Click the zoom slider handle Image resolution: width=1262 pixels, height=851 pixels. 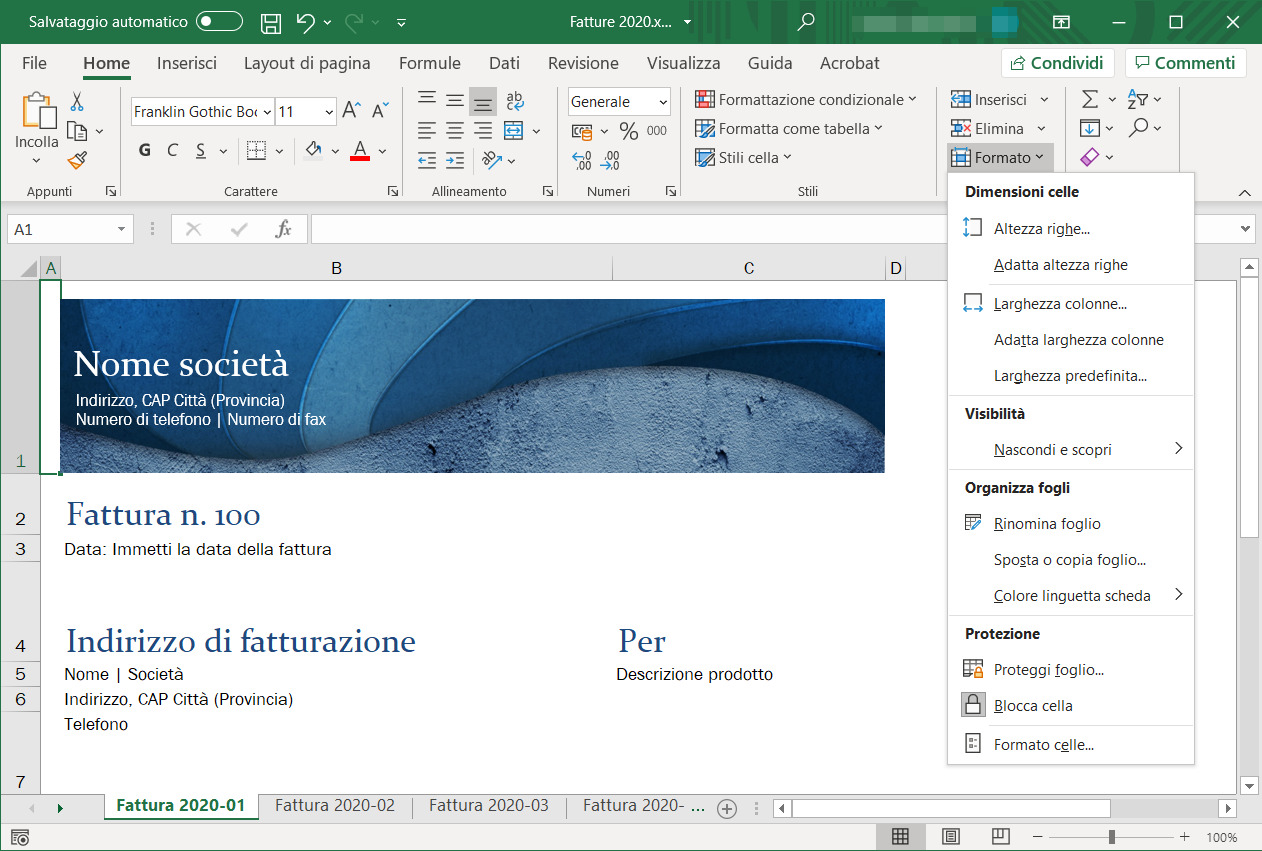1111,837
